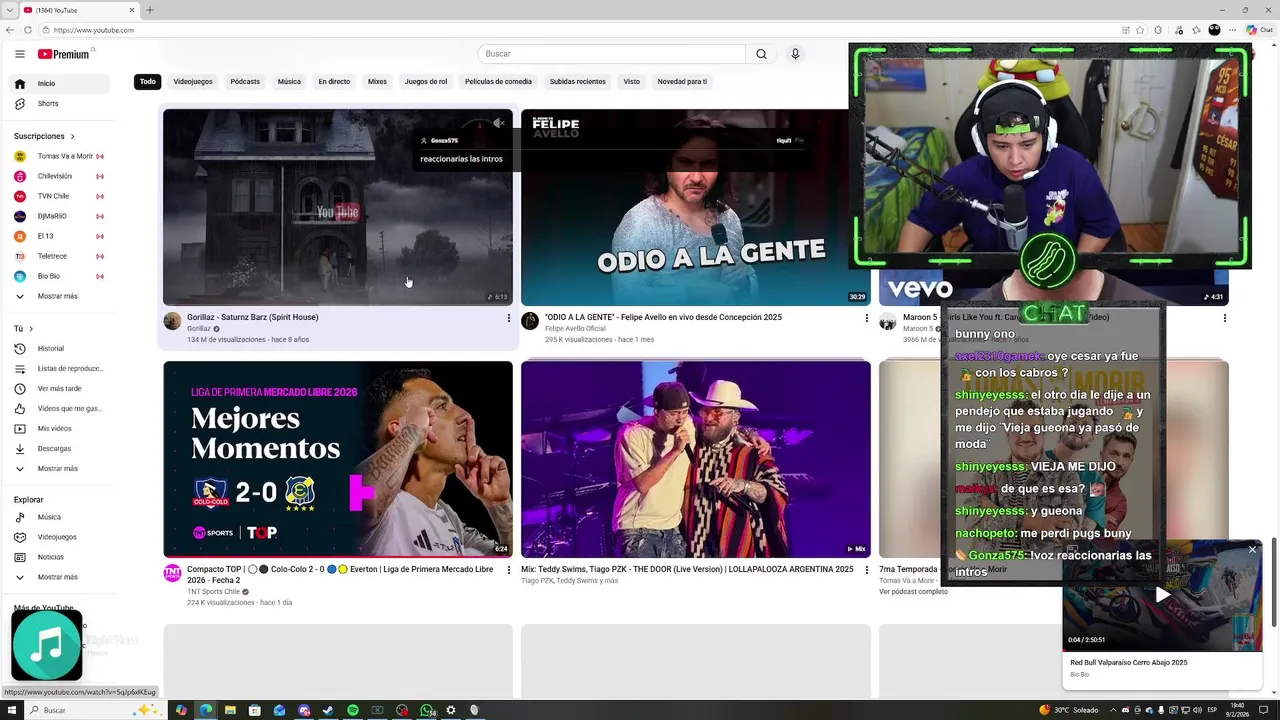Image resolution: width=1280 pixels, height=720 pixels.
Task: Open Historial in the sidebar
Action: 58,349
